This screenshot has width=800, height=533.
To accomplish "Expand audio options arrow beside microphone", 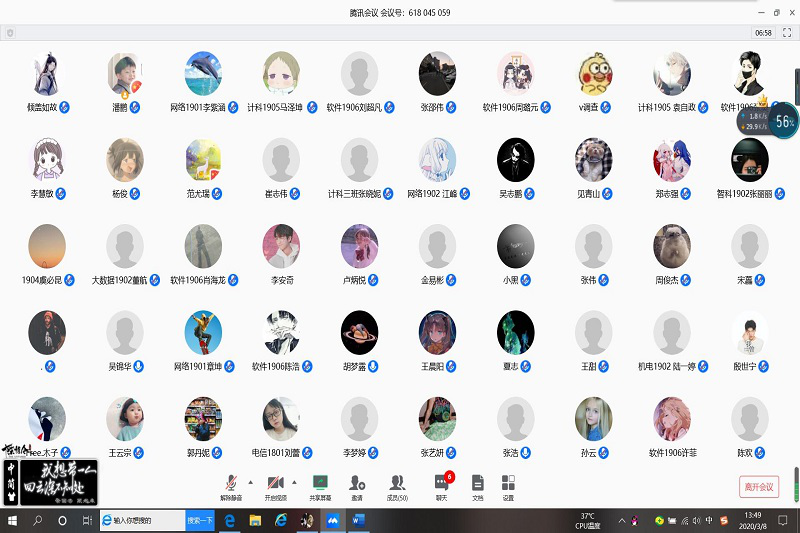I will tap(250, 481).
